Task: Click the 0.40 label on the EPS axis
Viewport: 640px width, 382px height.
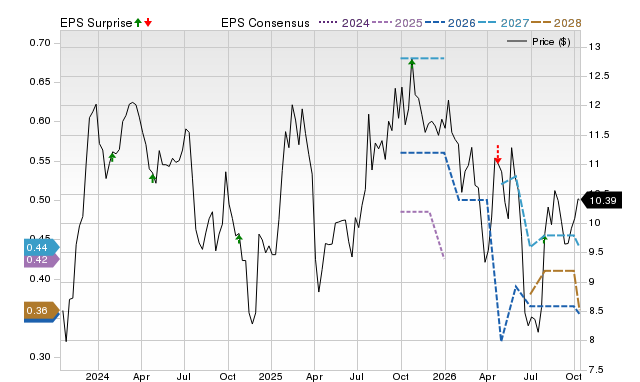Action: pyautogui.click(x=40, y=279)
